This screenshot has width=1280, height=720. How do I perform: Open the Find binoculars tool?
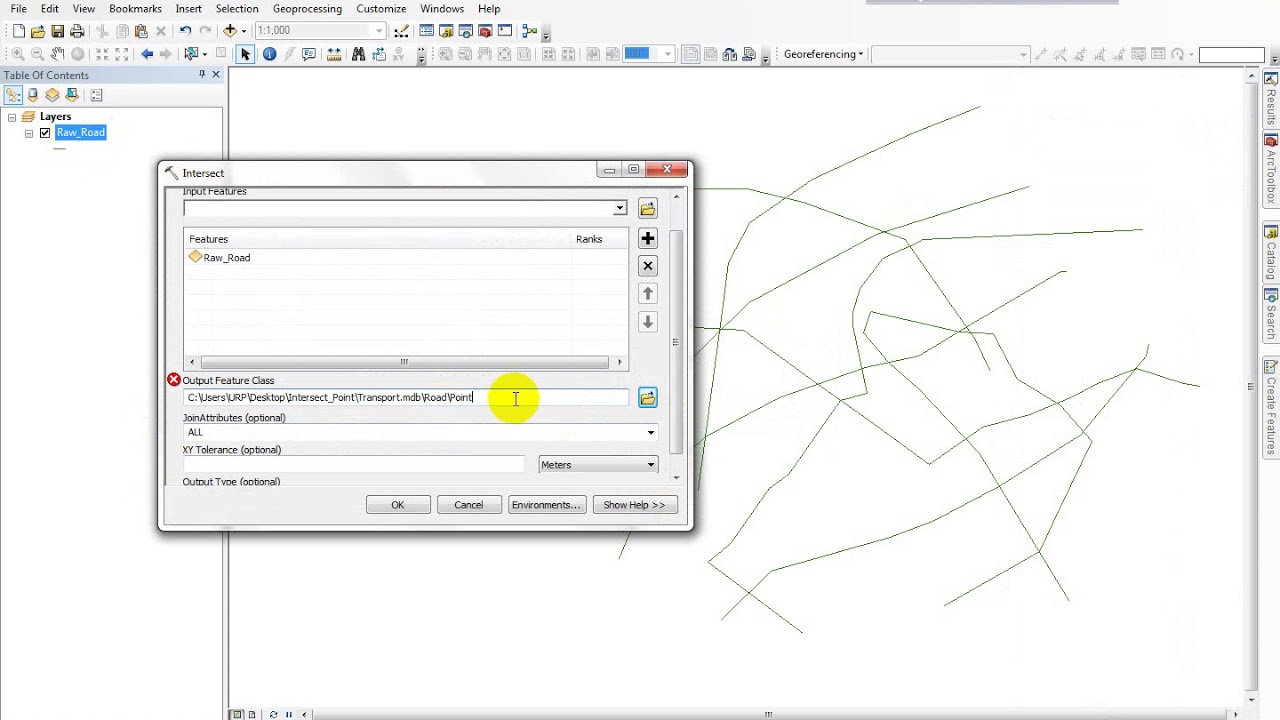click(358, 54)
